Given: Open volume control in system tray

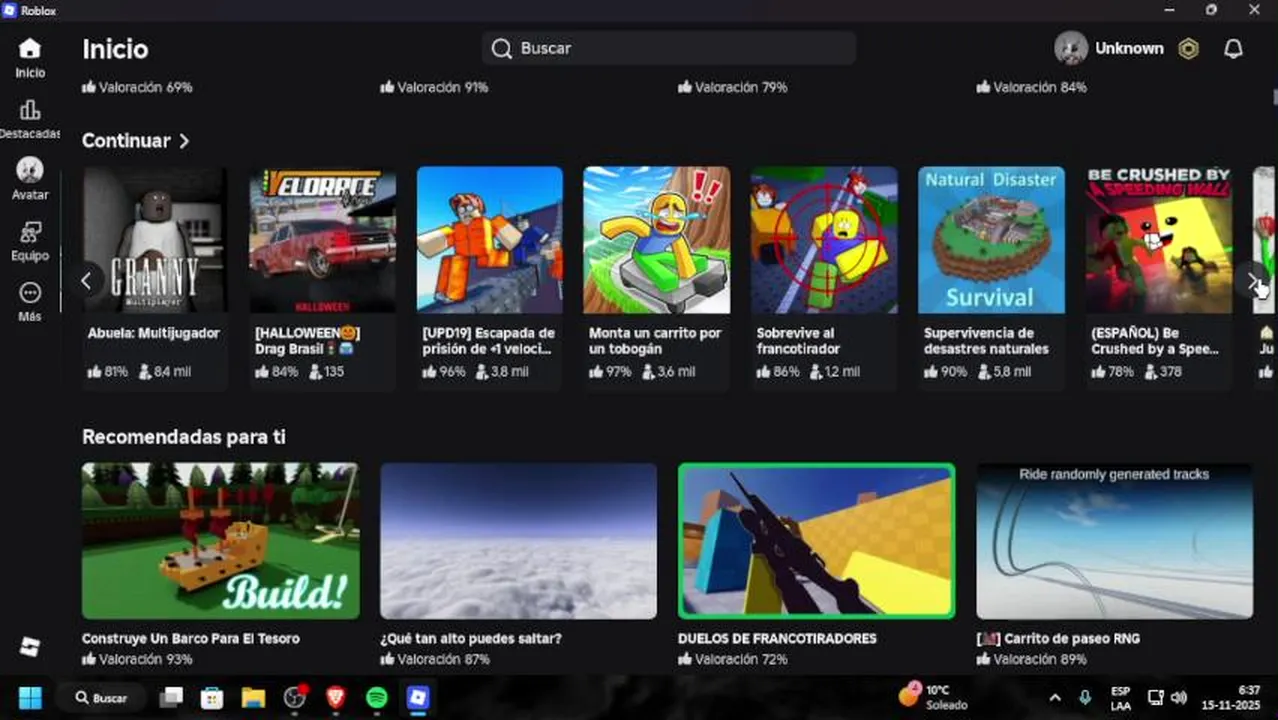Looking at the screenshot, I should point(1179,697).
